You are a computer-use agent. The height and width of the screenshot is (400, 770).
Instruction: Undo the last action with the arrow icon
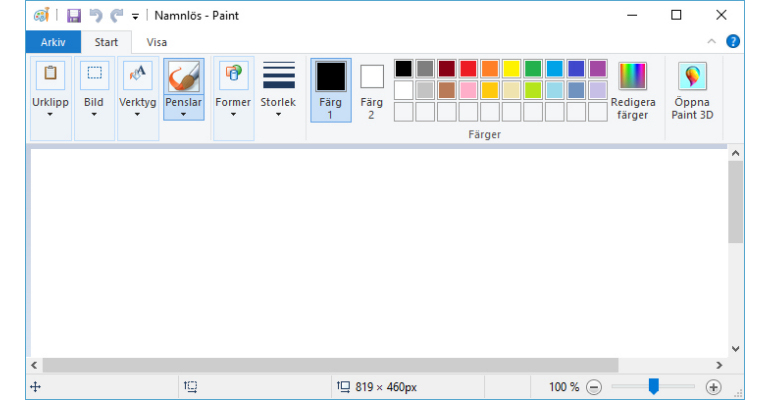(x=96, y=16)
